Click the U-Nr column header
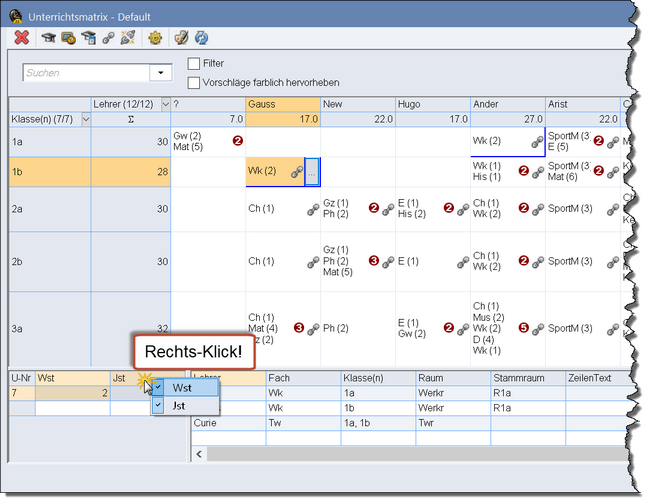The height and width of the screenshot is (502, 652). pyautogui.click(x=22, y=378)
